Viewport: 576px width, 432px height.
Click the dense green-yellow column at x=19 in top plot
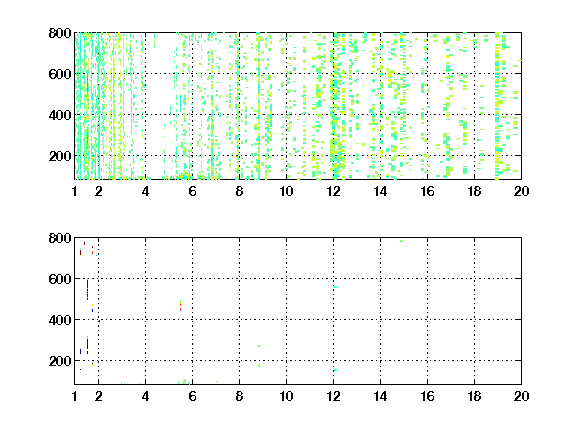tap(497, 106)
